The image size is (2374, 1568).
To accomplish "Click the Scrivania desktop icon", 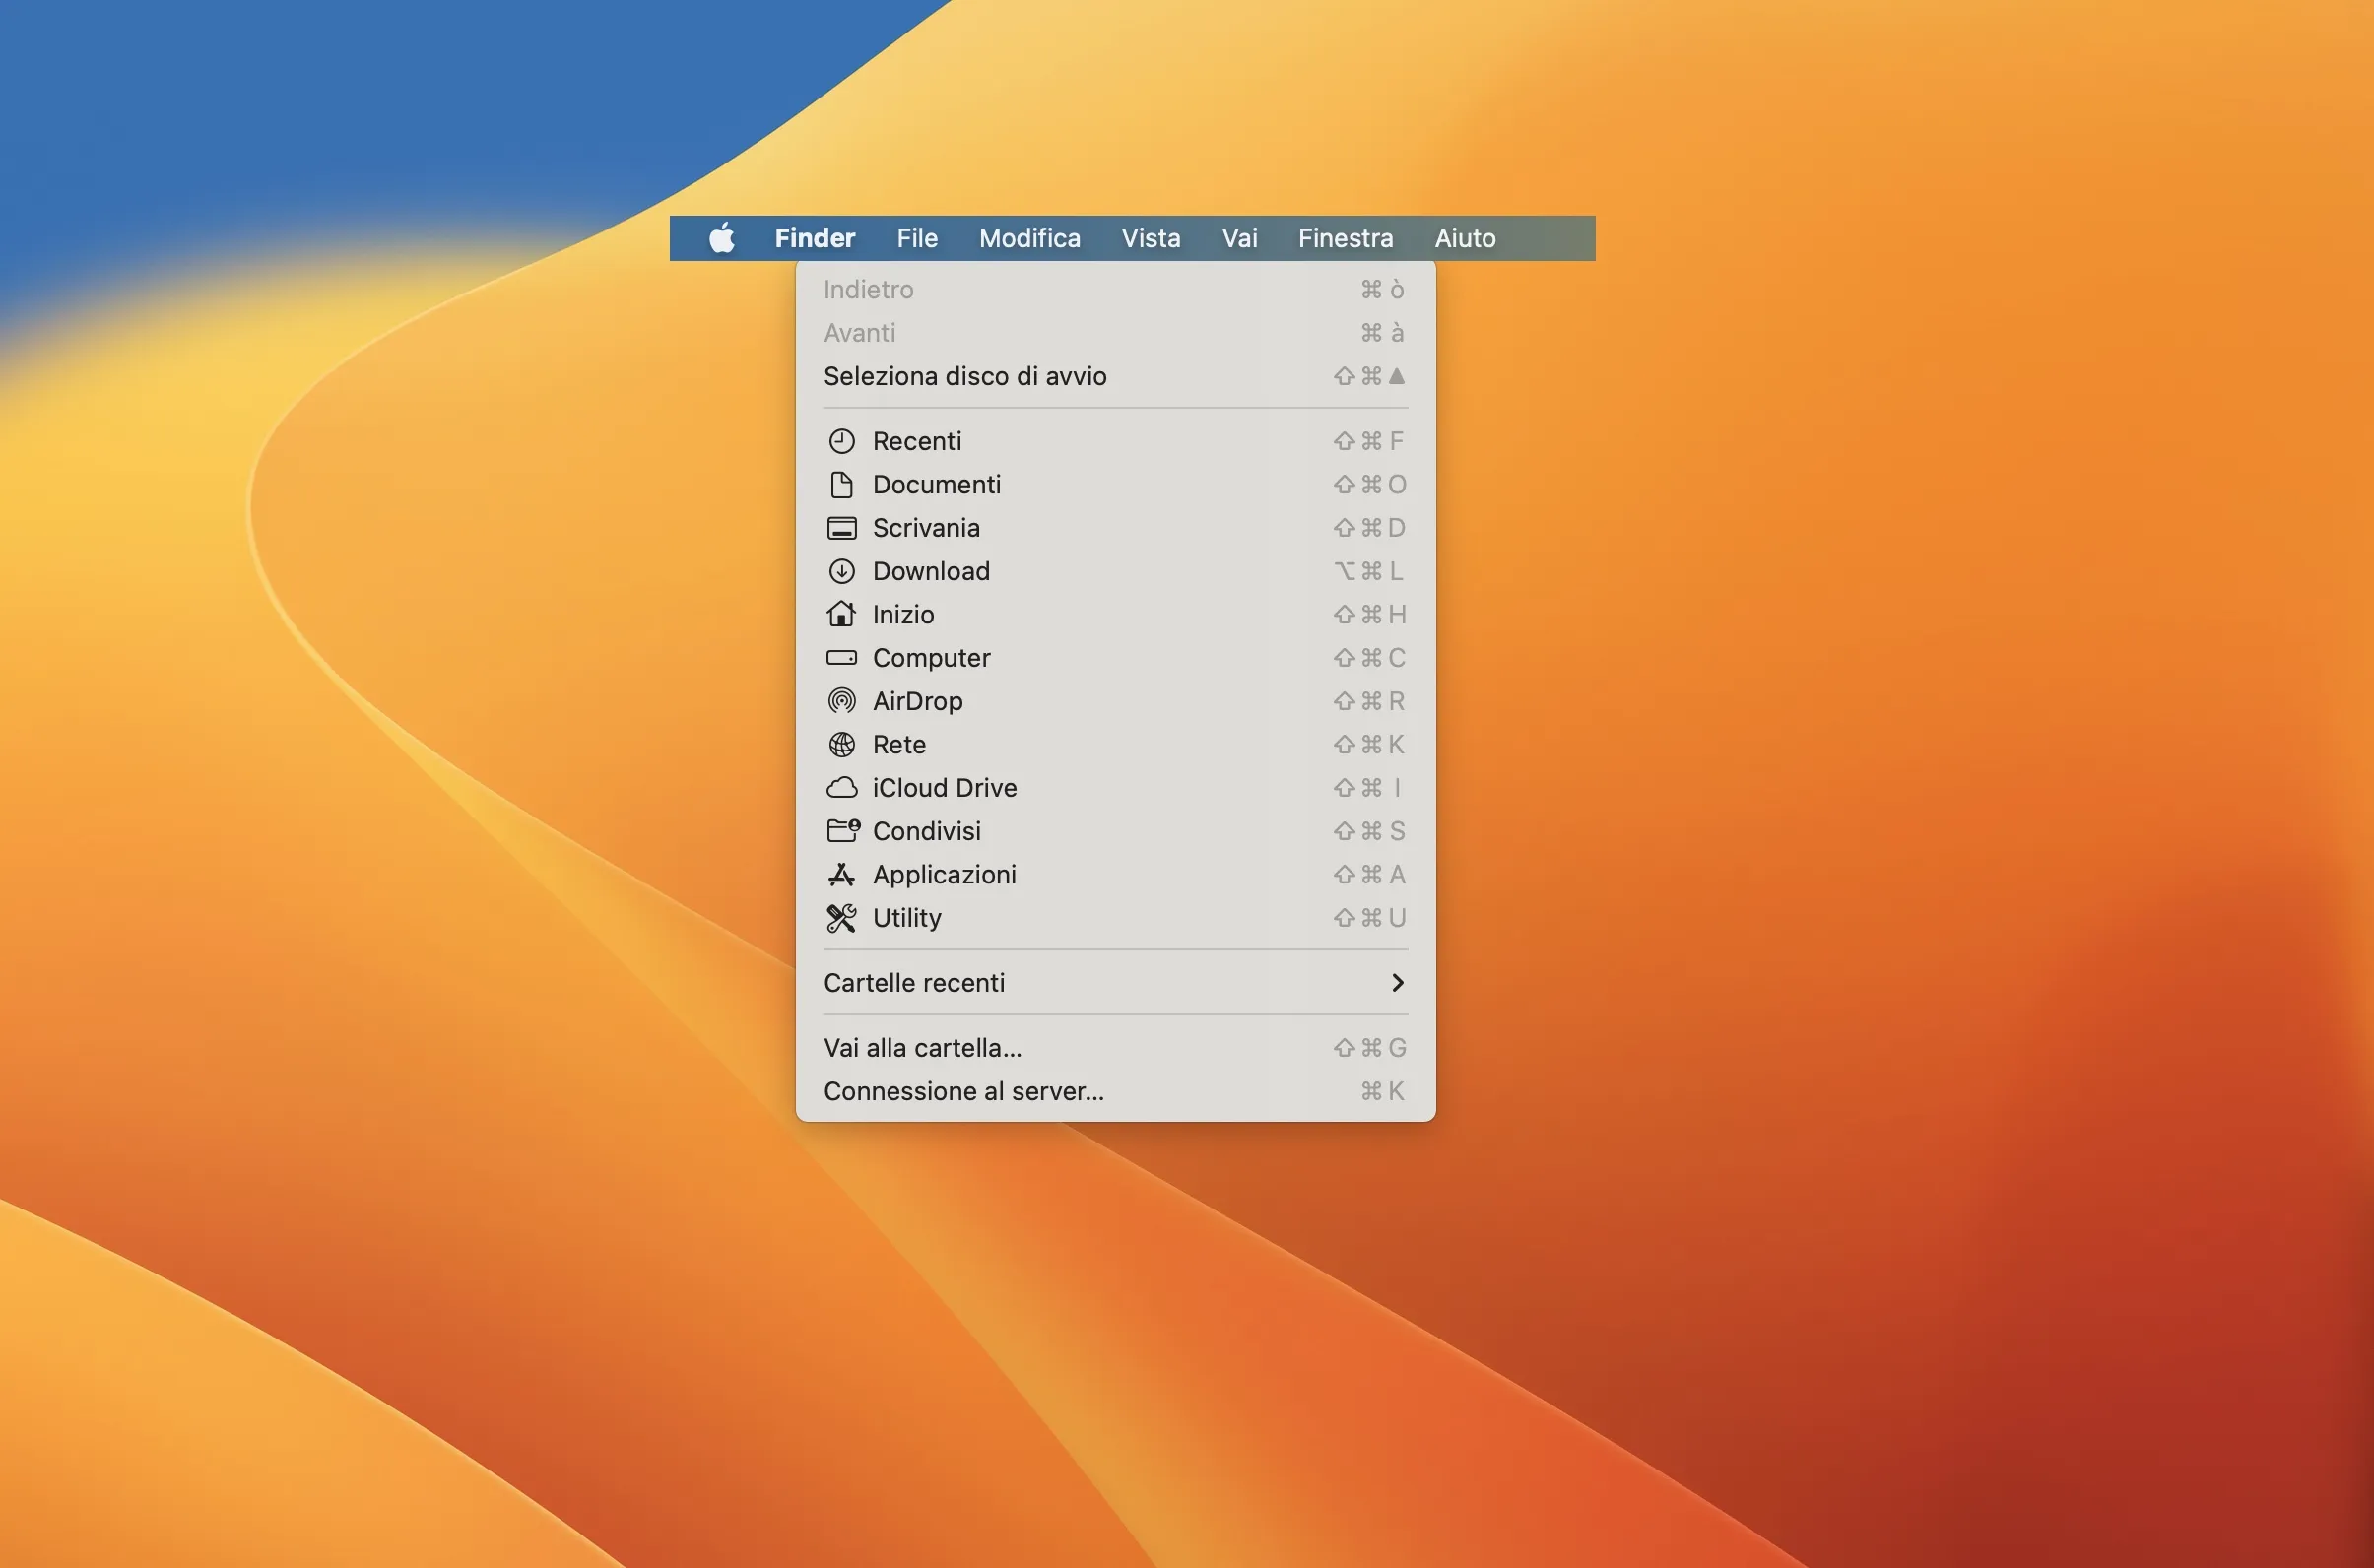I will (841, 528).
